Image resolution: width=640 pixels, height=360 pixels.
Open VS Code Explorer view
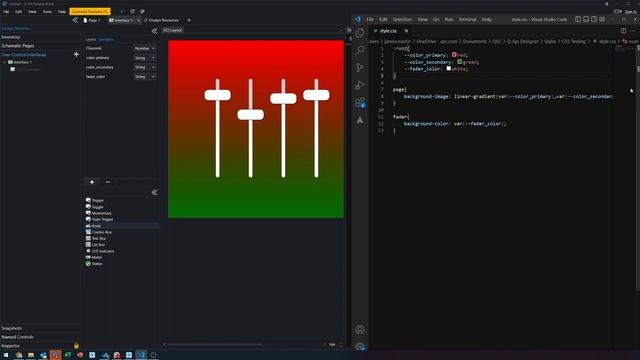[360, 33]
